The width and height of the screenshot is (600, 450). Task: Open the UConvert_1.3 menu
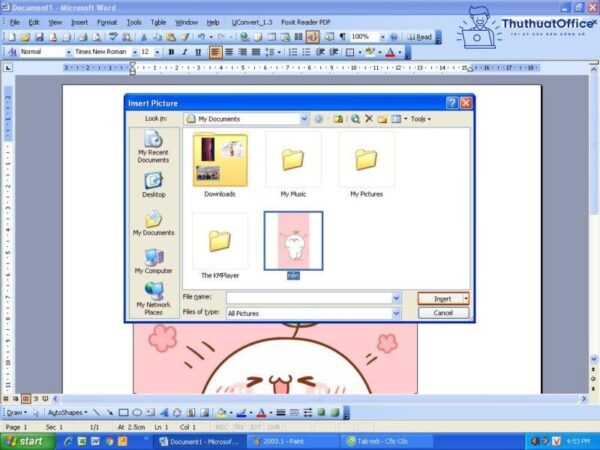251,23
